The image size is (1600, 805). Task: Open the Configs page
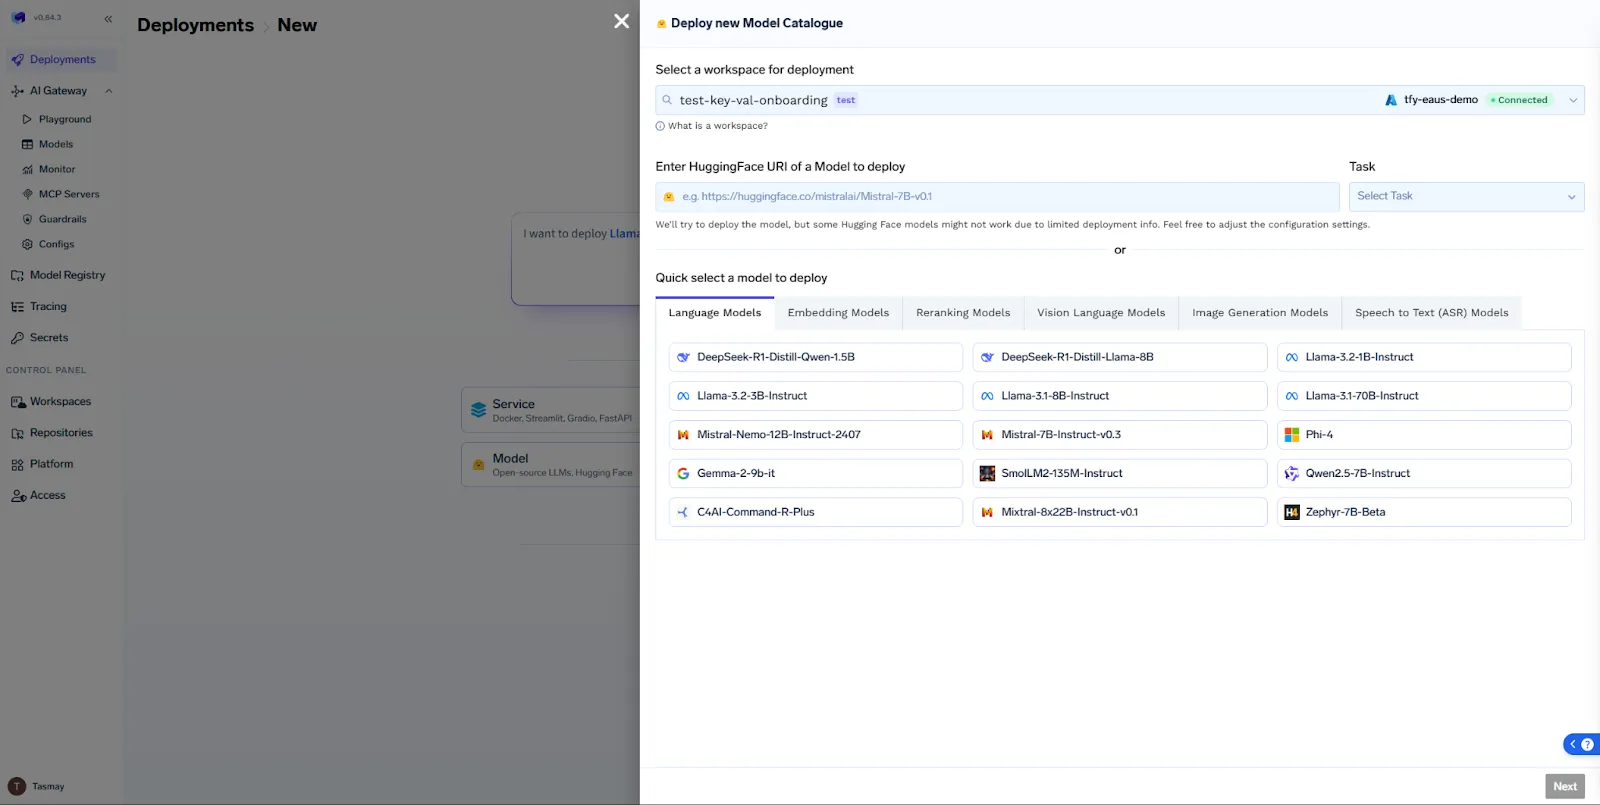tap(56, 244)
